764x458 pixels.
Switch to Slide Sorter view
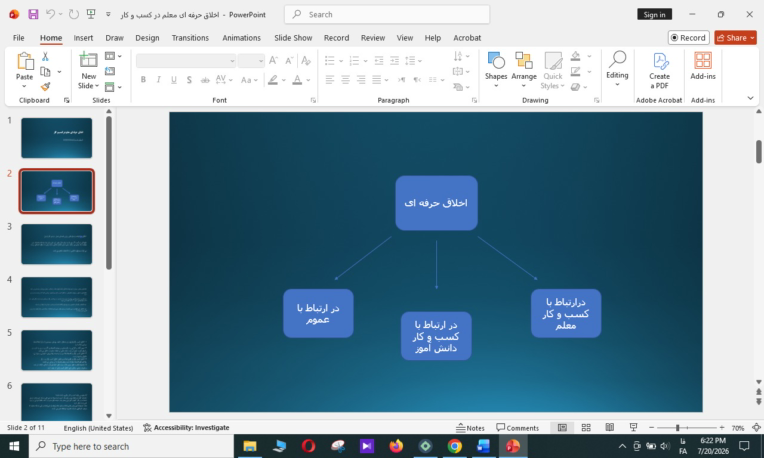(x=586, y=427)
